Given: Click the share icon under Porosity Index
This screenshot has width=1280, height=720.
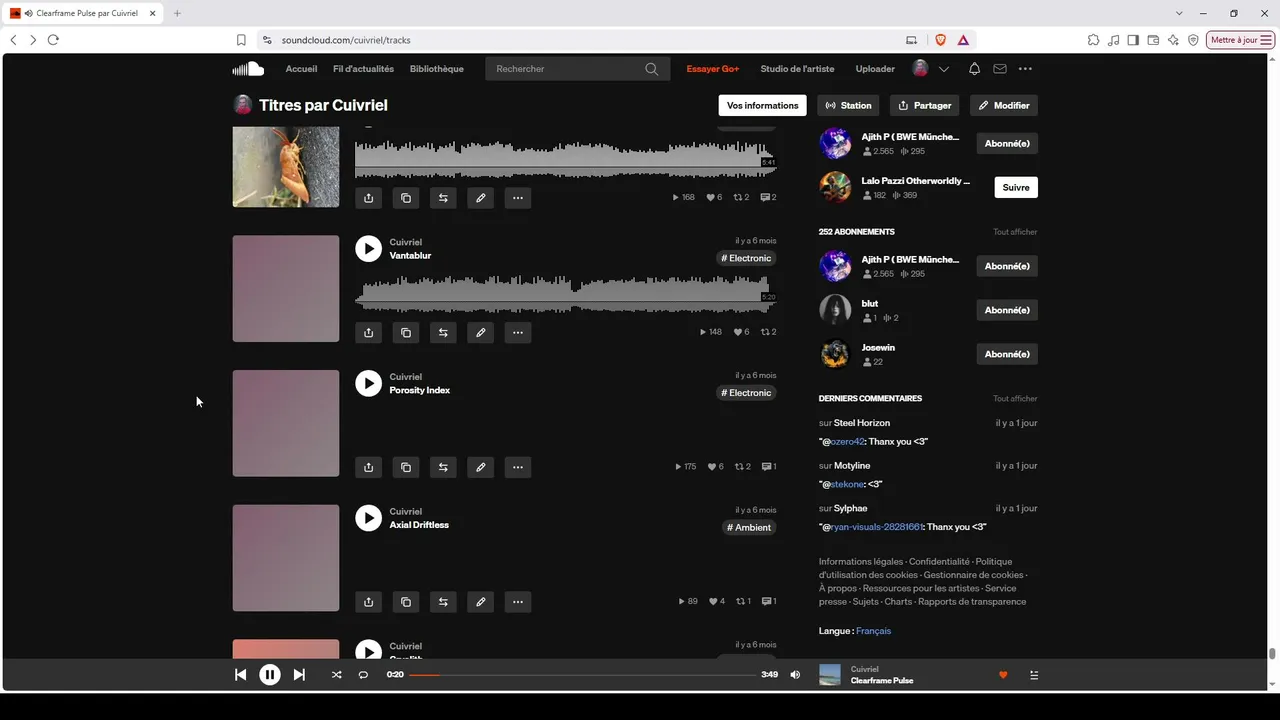Looking at the screenshot, I should pyautogui.click(x=369, y=467).
